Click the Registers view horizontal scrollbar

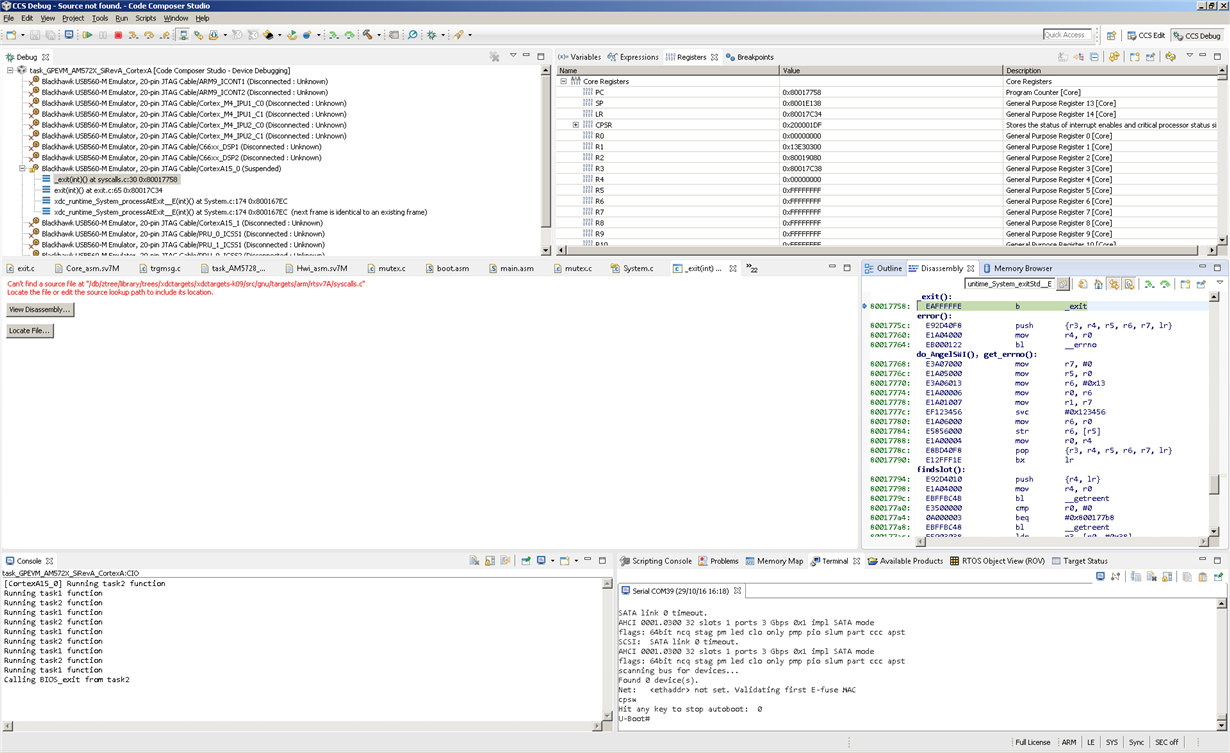tap(885, 251)
